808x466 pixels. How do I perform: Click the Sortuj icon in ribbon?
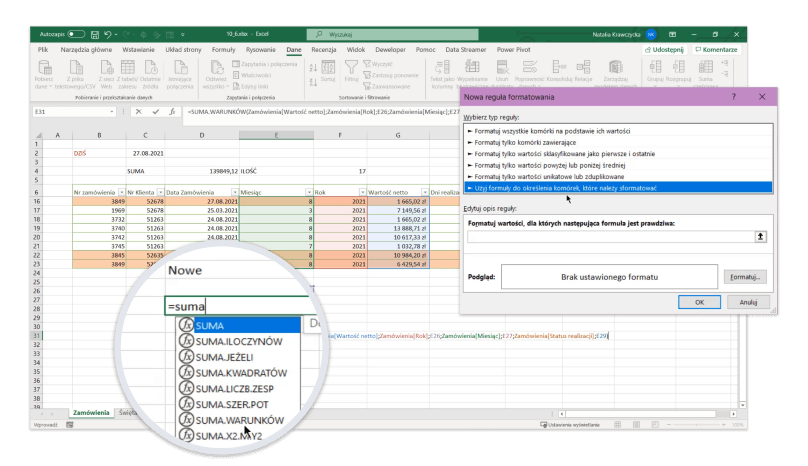pyautogui.click(x=327, y=69)
